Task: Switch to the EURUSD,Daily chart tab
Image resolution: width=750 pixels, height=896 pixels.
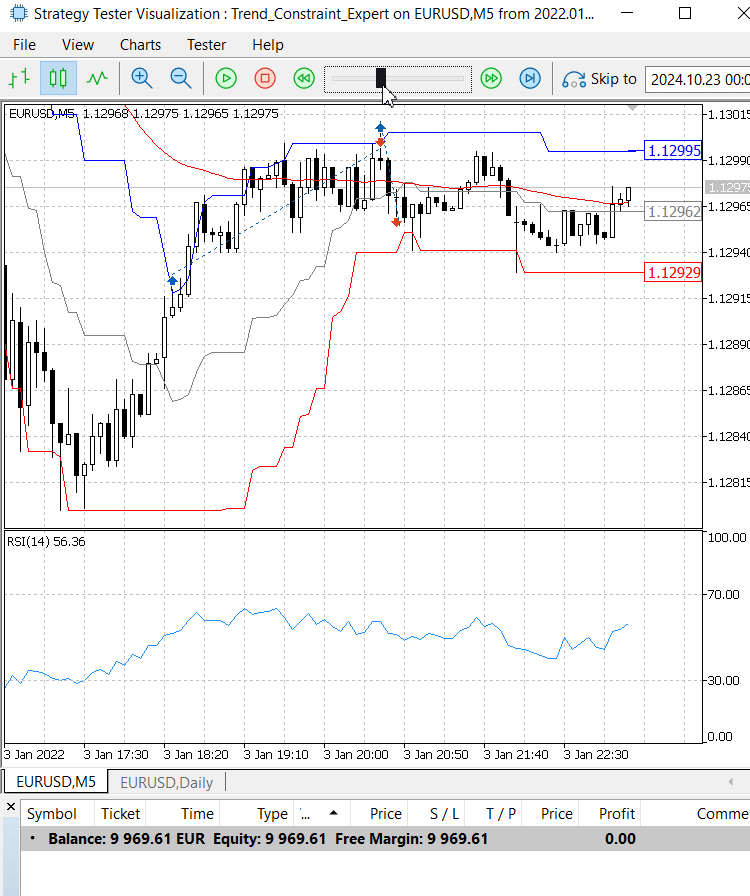Action: click(166, 782)
